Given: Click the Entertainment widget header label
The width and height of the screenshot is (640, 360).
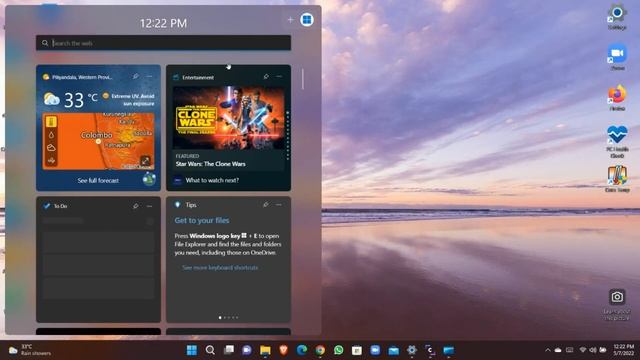Looking at the screenshot, I should pos(198,77).
